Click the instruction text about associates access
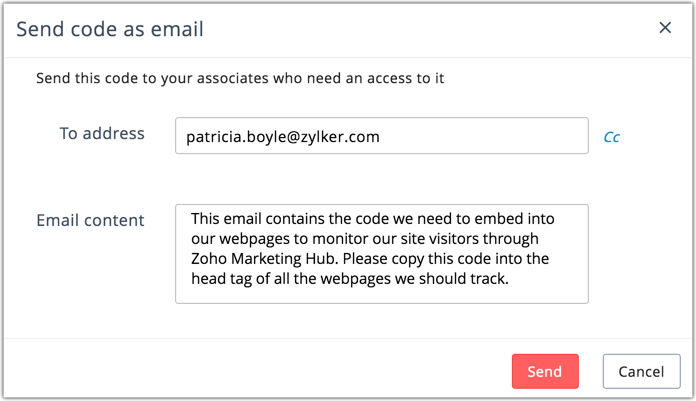This screenshot has height=401, width=696. [240, 77]
